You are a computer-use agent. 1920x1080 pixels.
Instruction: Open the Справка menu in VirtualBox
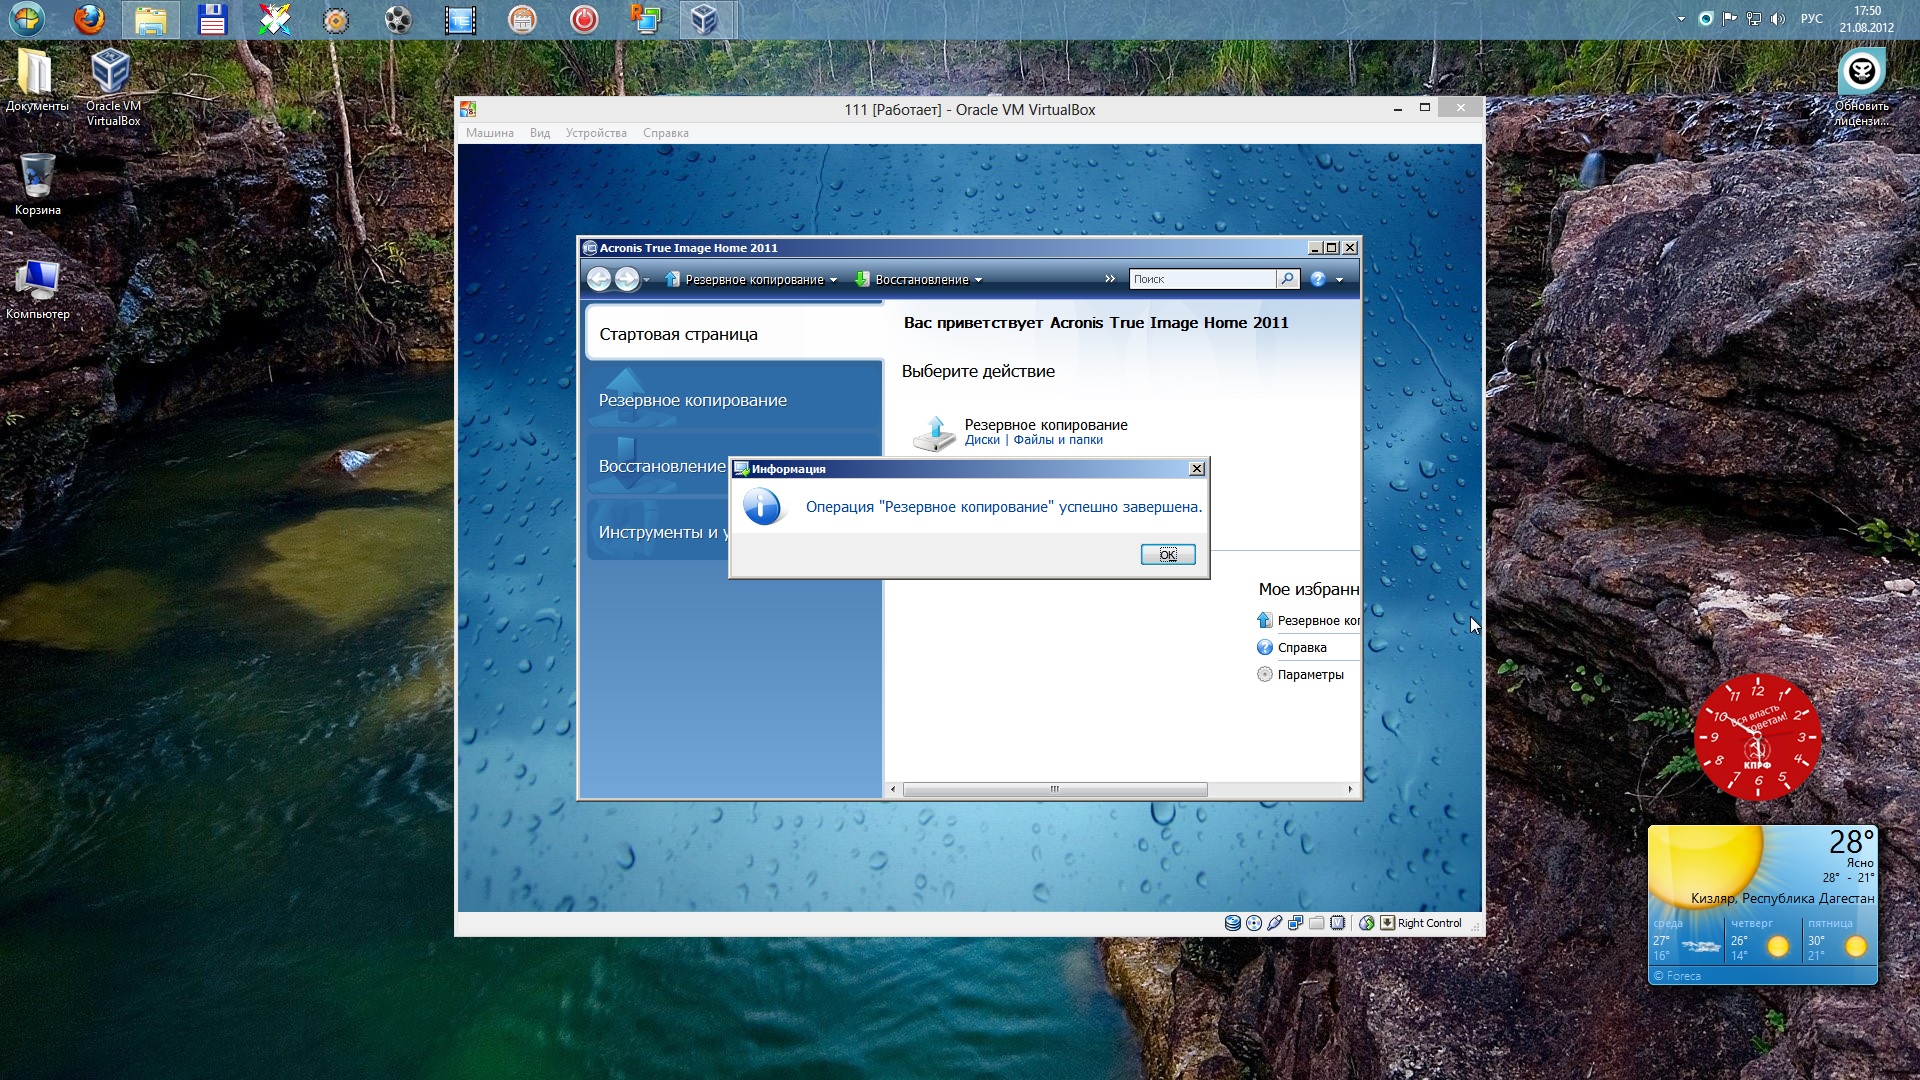pyautogui.click(x=666, y=133)
